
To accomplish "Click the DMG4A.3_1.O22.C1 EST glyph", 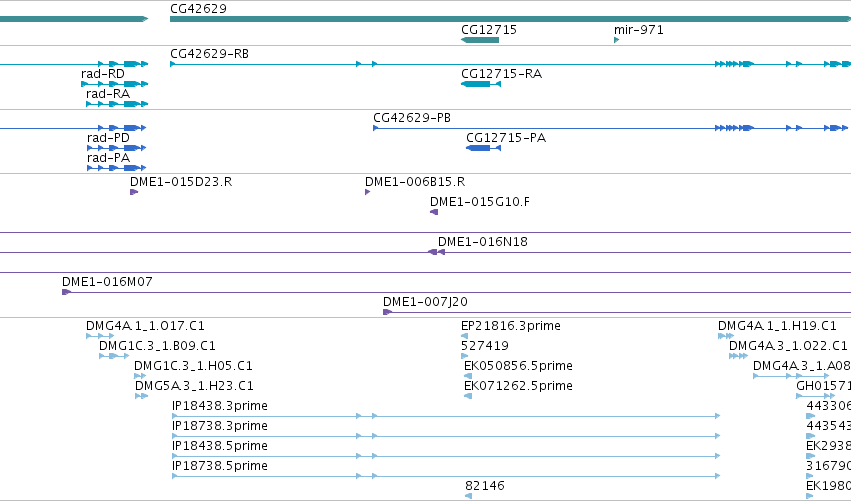I will point(738,356).
